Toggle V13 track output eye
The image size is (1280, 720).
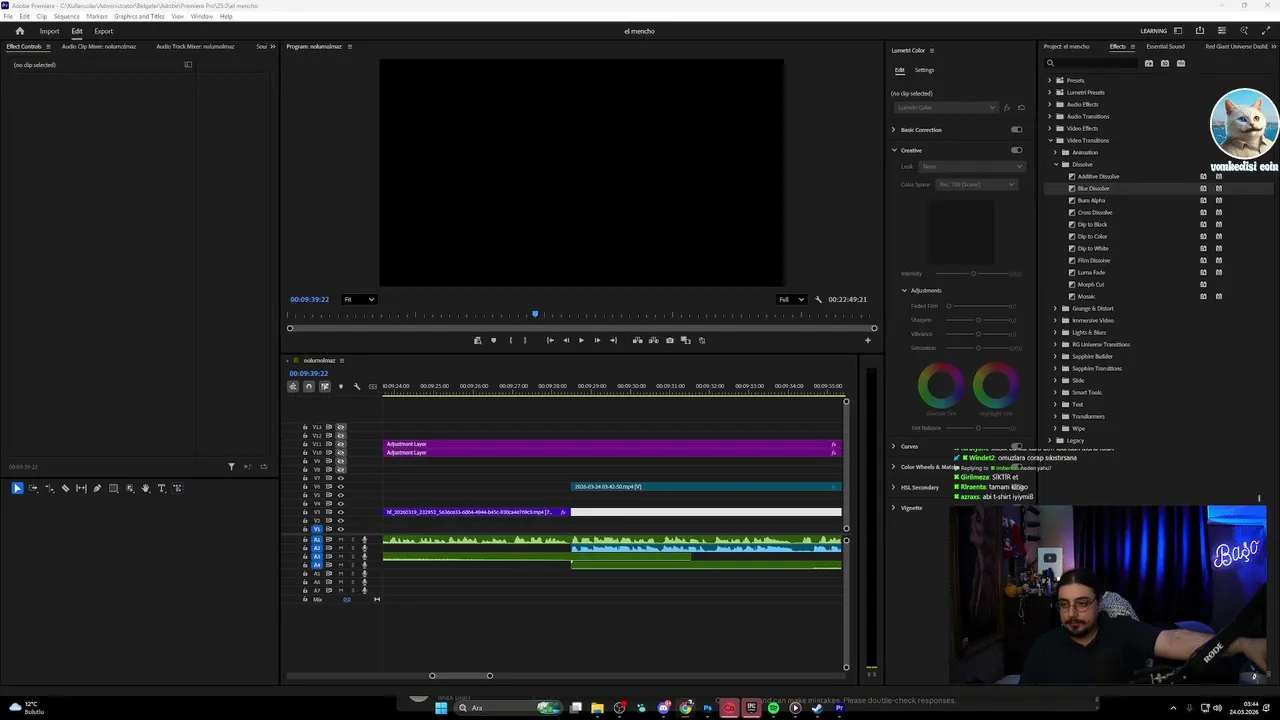(340, 427)
